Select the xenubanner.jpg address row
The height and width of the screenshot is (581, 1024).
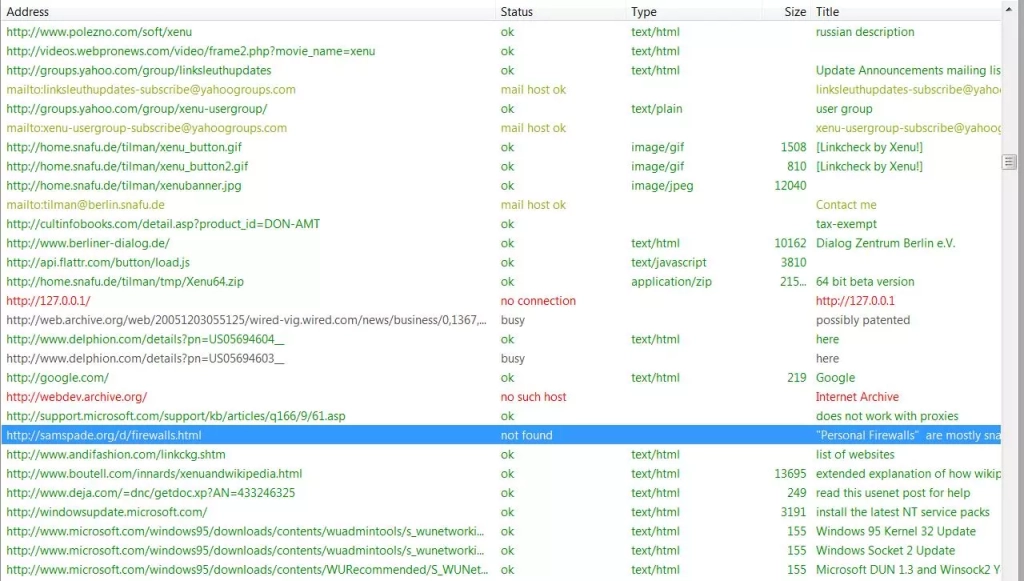[501, 185]
